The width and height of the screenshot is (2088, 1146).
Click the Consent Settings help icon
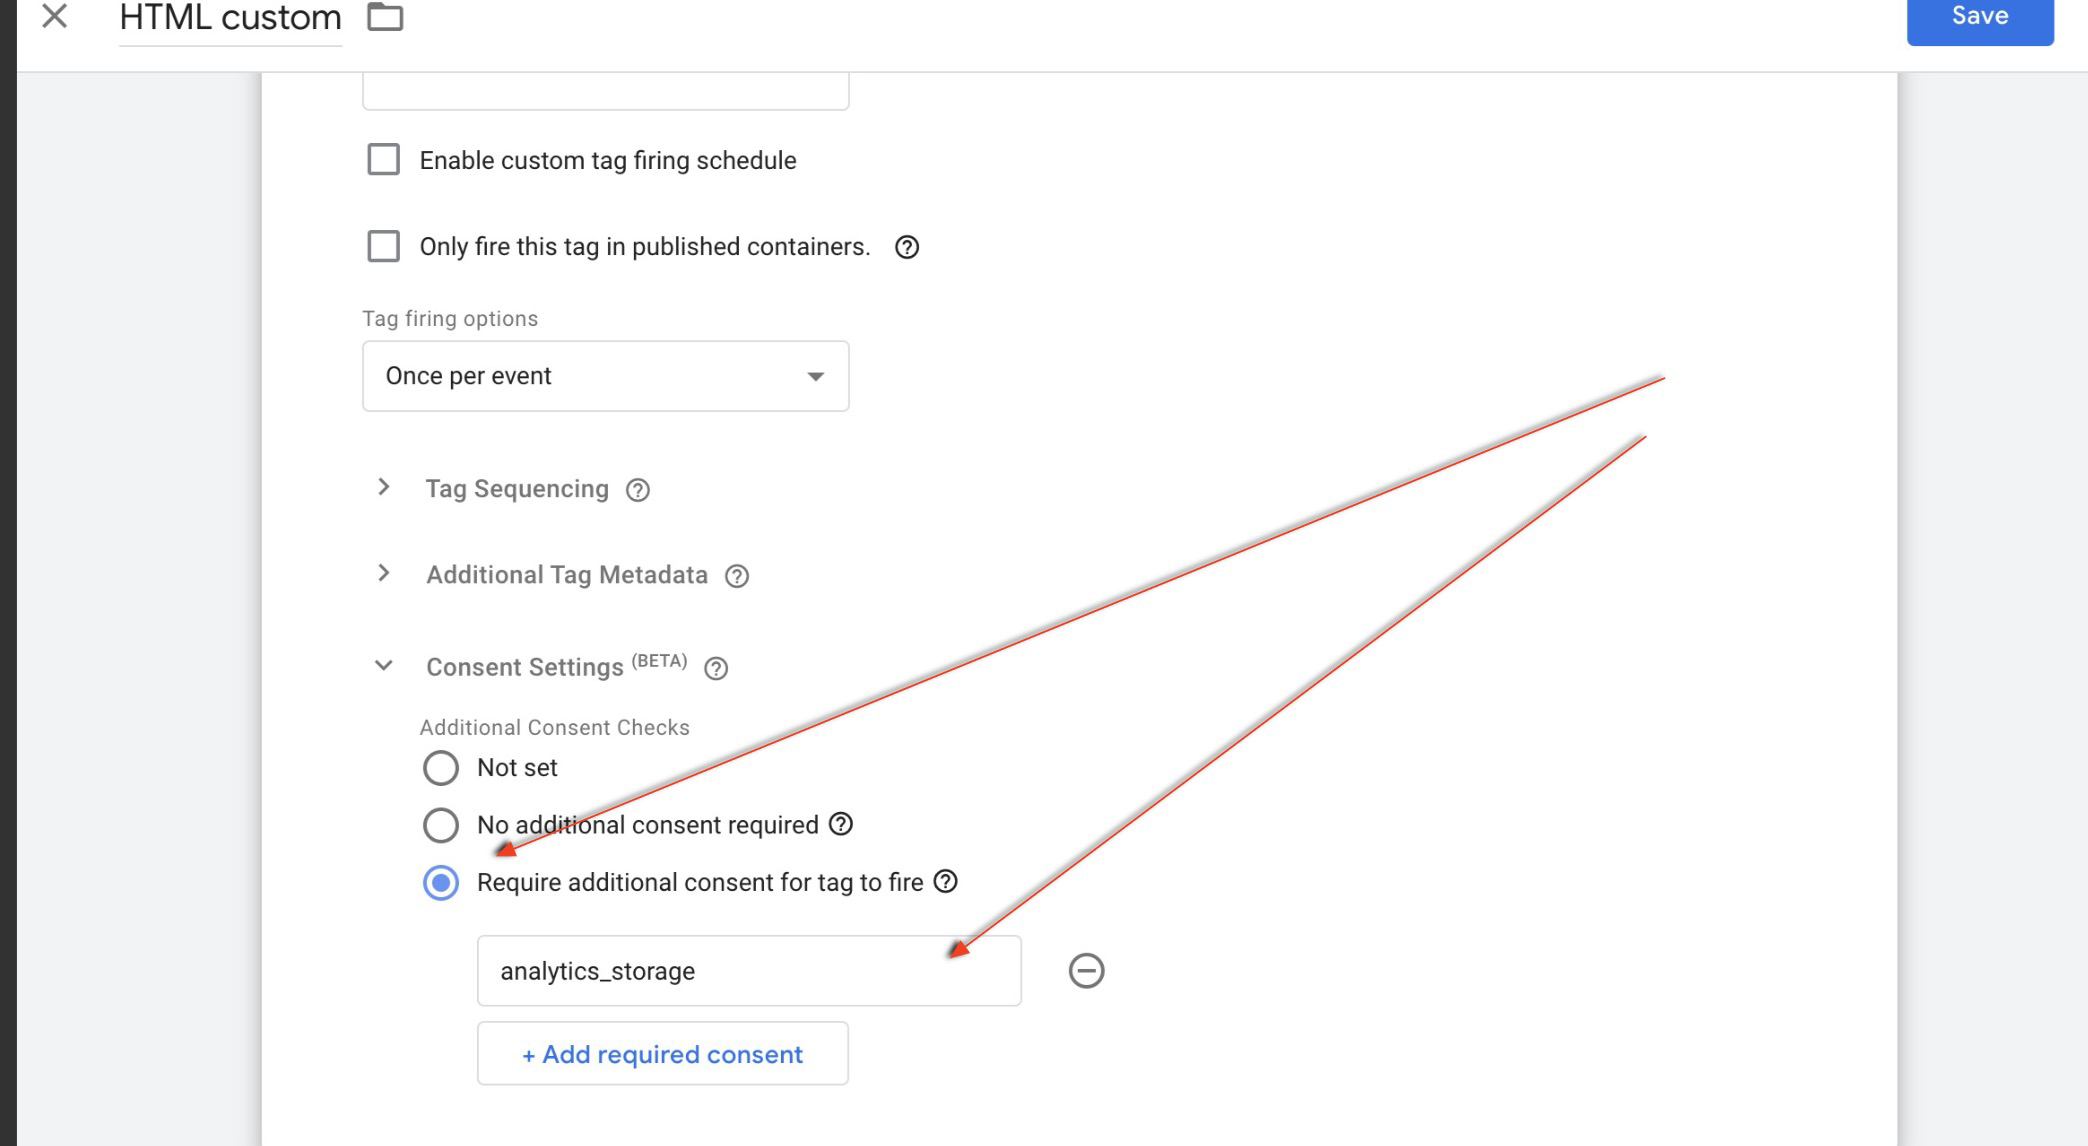[716, 668]
